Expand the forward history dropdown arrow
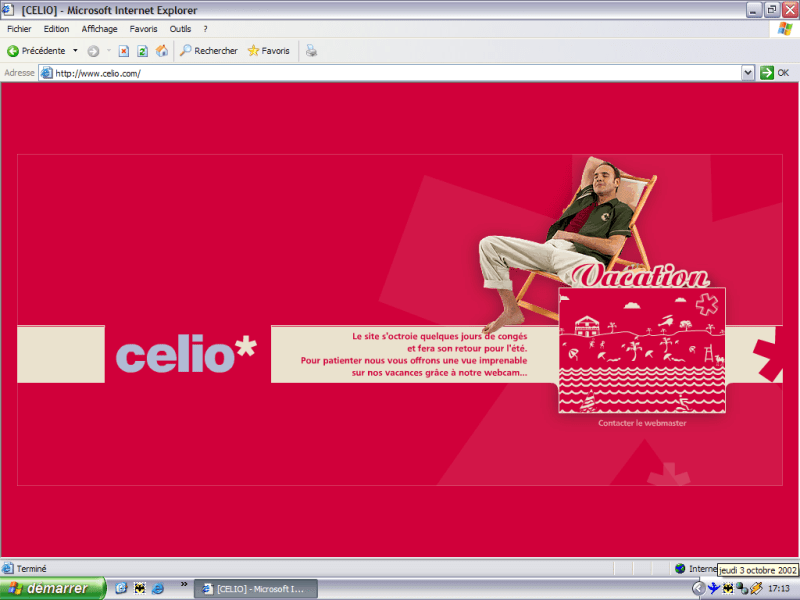Viewport: 800px width, 600px height. coord(109,51)
